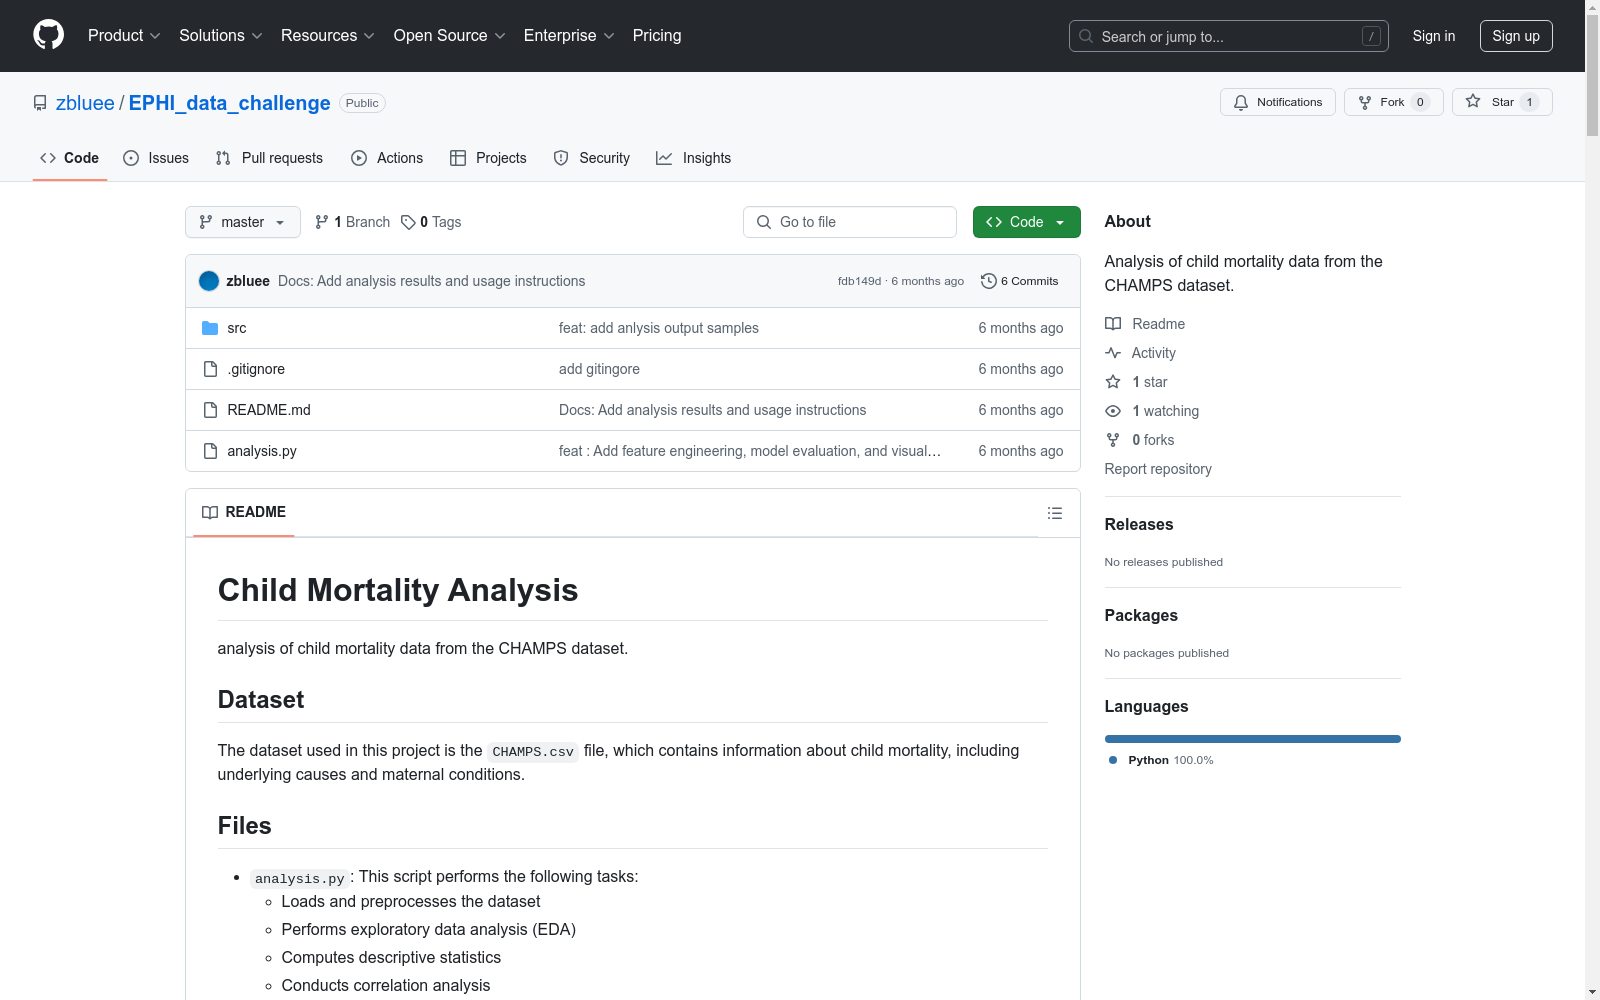
Task: Open the Insights tab
Action: coord(694,158)
